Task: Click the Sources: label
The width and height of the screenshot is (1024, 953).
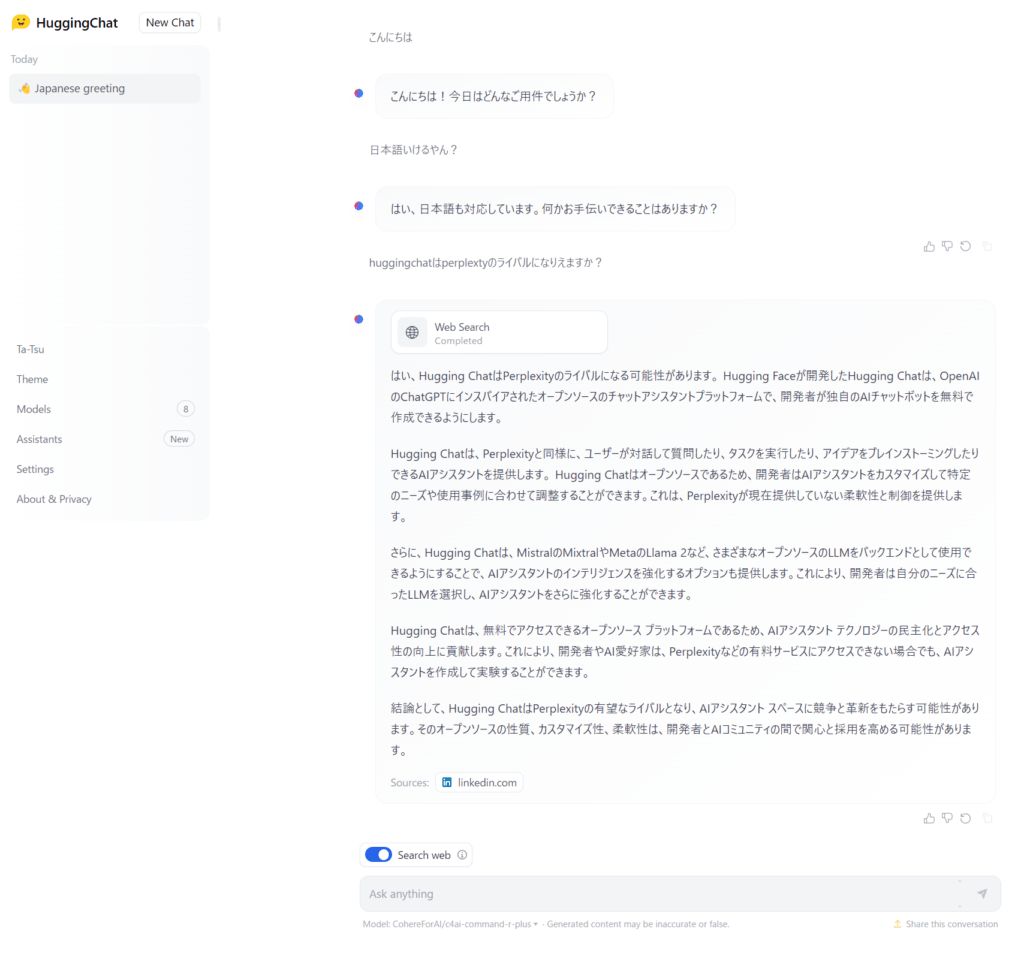Action: (409, 783)
